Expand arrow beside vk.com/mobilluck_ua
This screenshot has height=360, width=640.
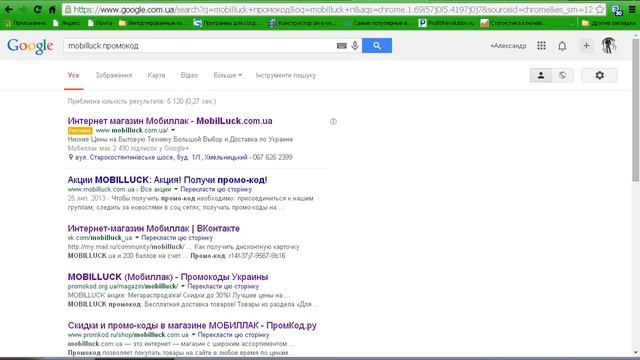(x=137, y=238)
